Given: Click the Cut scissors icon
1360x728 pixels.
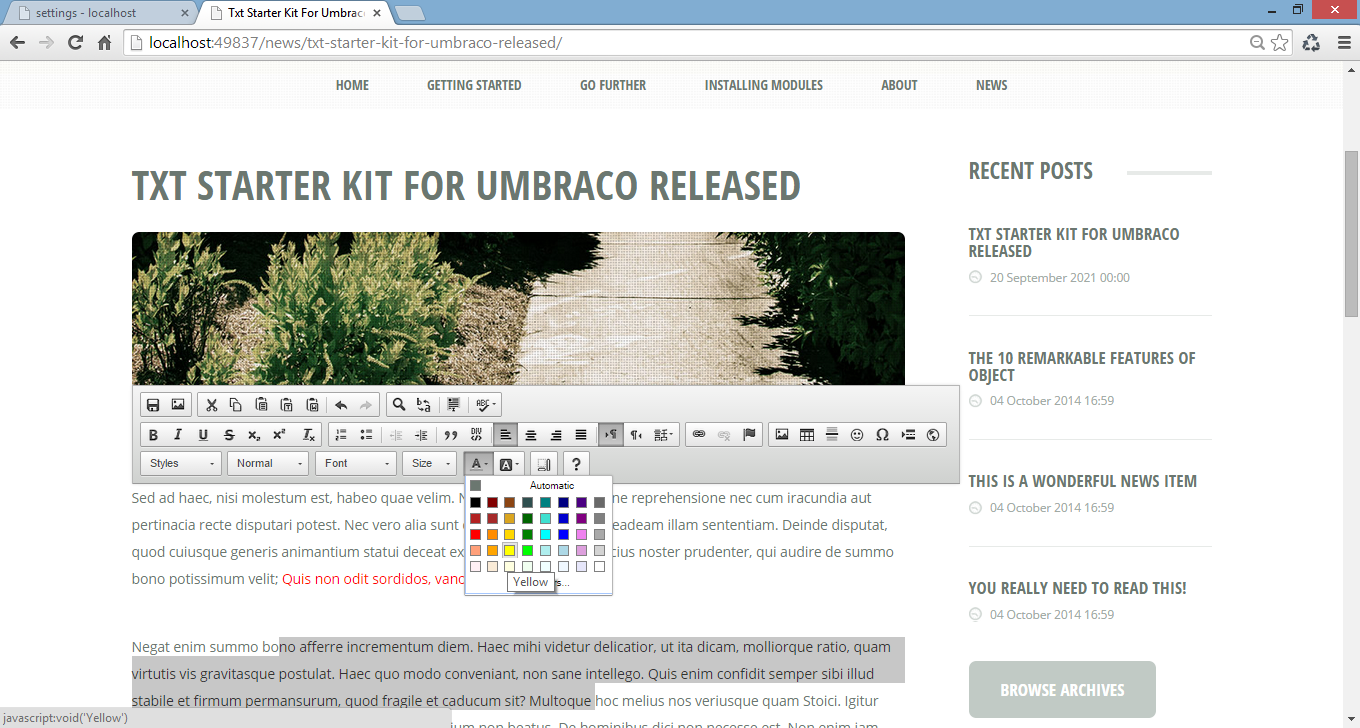Looking at the screenshot, I should click(x=211, y=405).
